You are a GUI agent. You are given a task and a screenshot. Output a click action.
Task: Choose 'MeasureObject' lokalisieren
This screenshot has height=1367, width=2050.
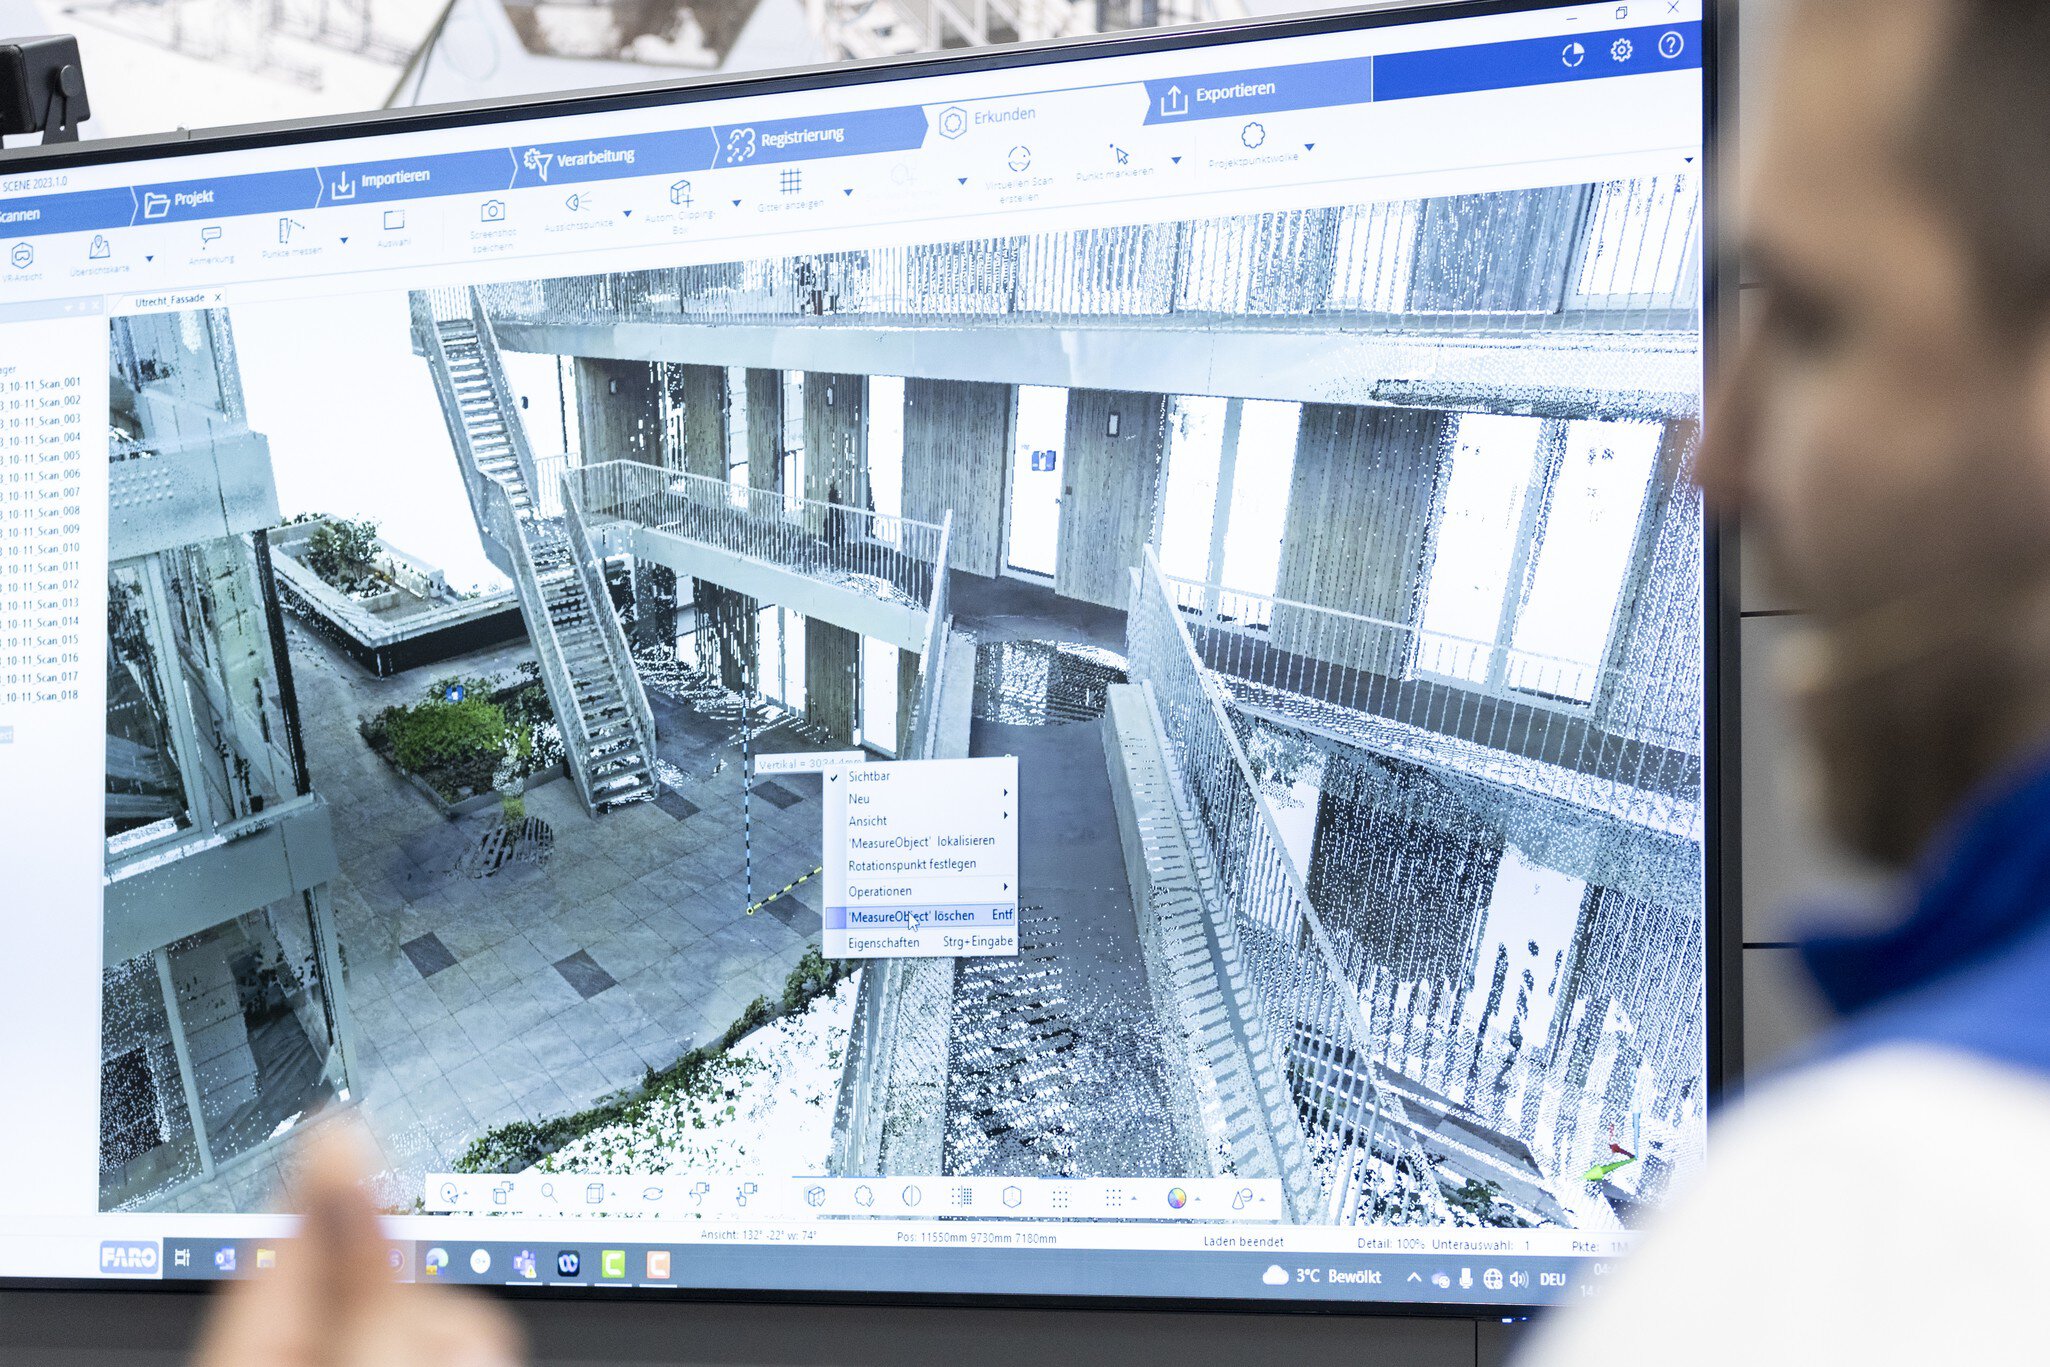(x=919, y=842)
